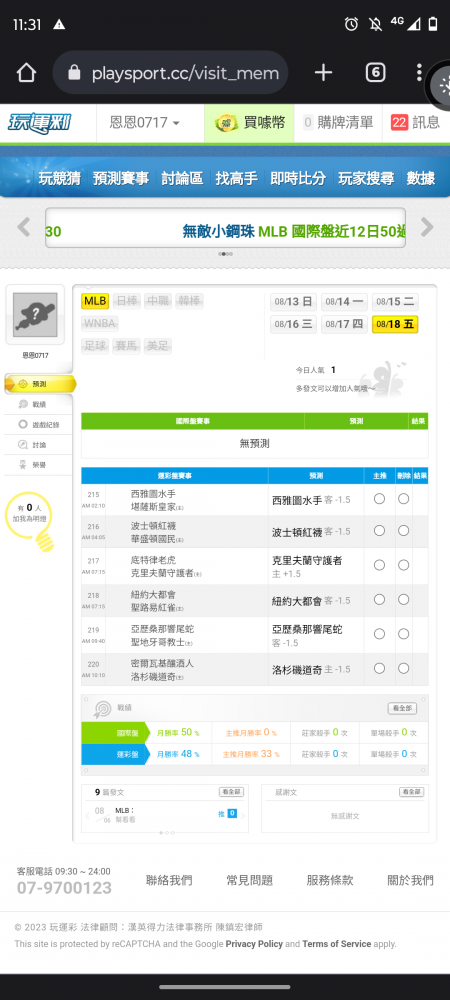Open 玩家搜尋 player search menu
450x1000 pixels.
[366, 179]
